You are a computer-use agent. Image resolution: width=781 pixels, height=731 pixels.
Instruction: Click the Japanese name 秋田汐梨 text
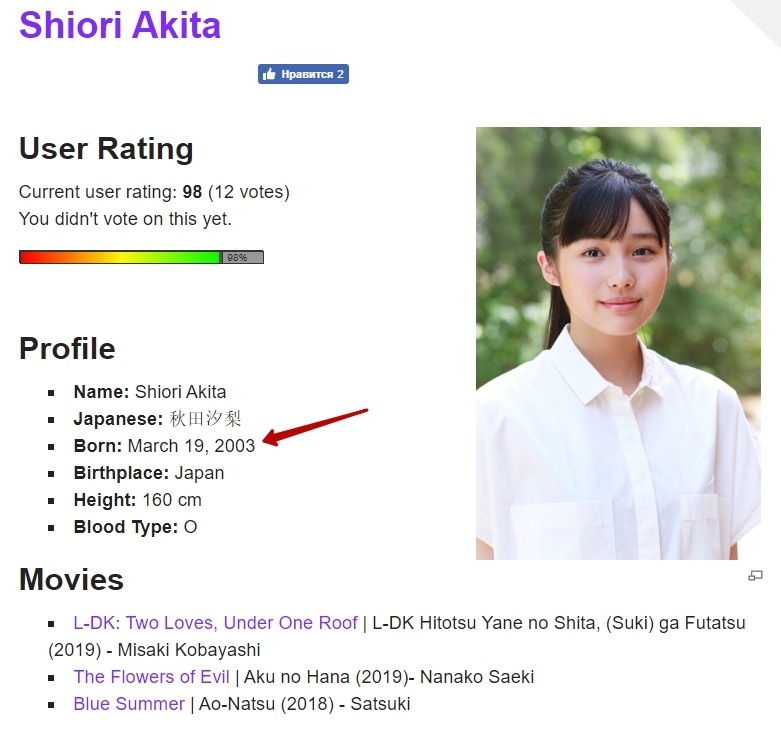tap(205, 419)
